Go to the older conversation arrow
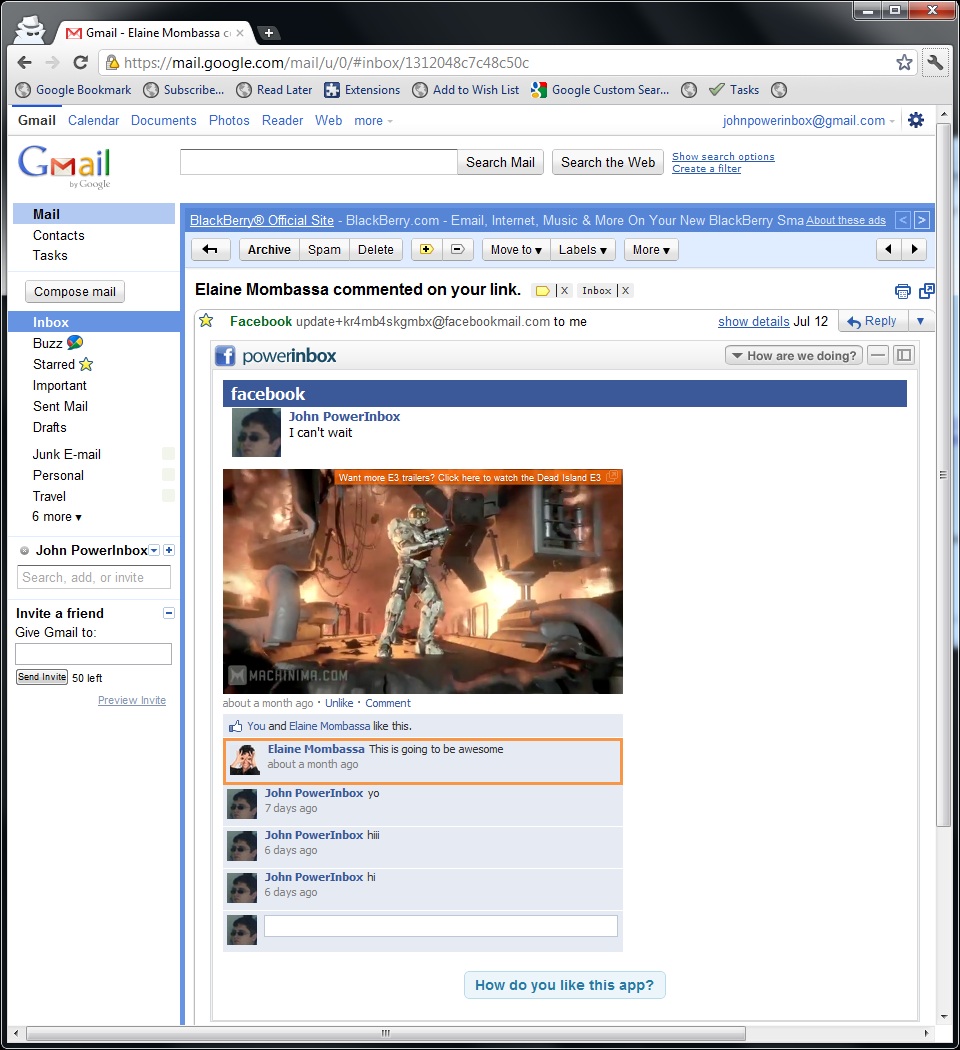Viewport: 960px width, 1050px height. coord(914,250)
